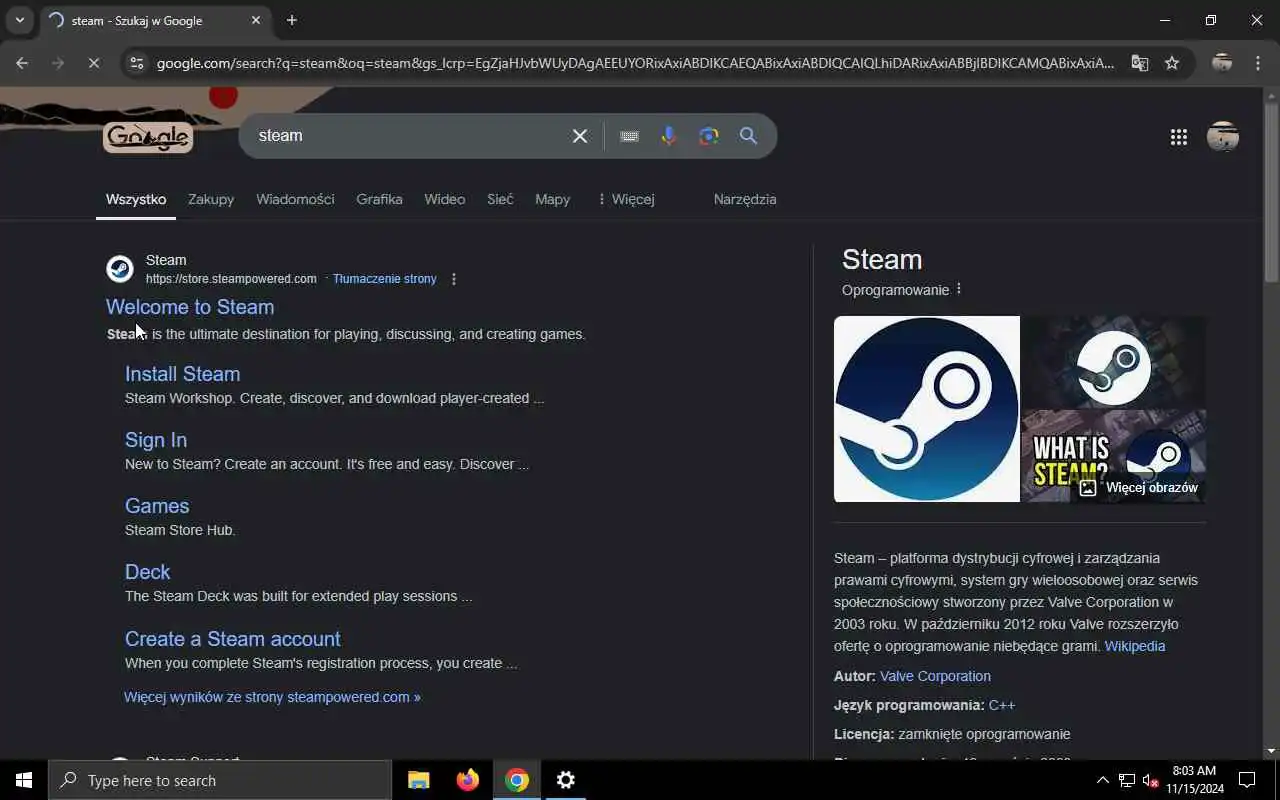The height and width of the screenshot is (800, 1280).
Task: Switch to the Wideo tab
Action: 444,199
